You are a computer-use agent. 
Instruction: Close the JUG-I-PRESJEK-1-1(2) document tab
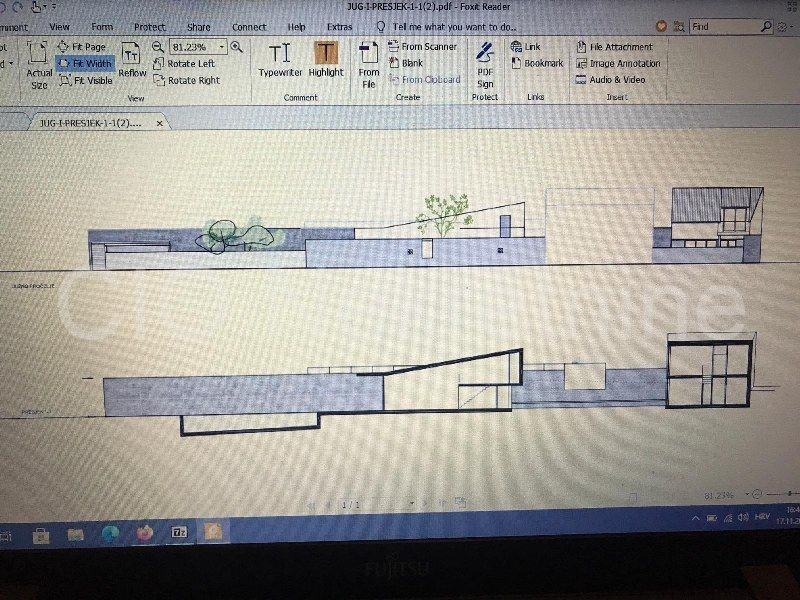coord(160,123)
